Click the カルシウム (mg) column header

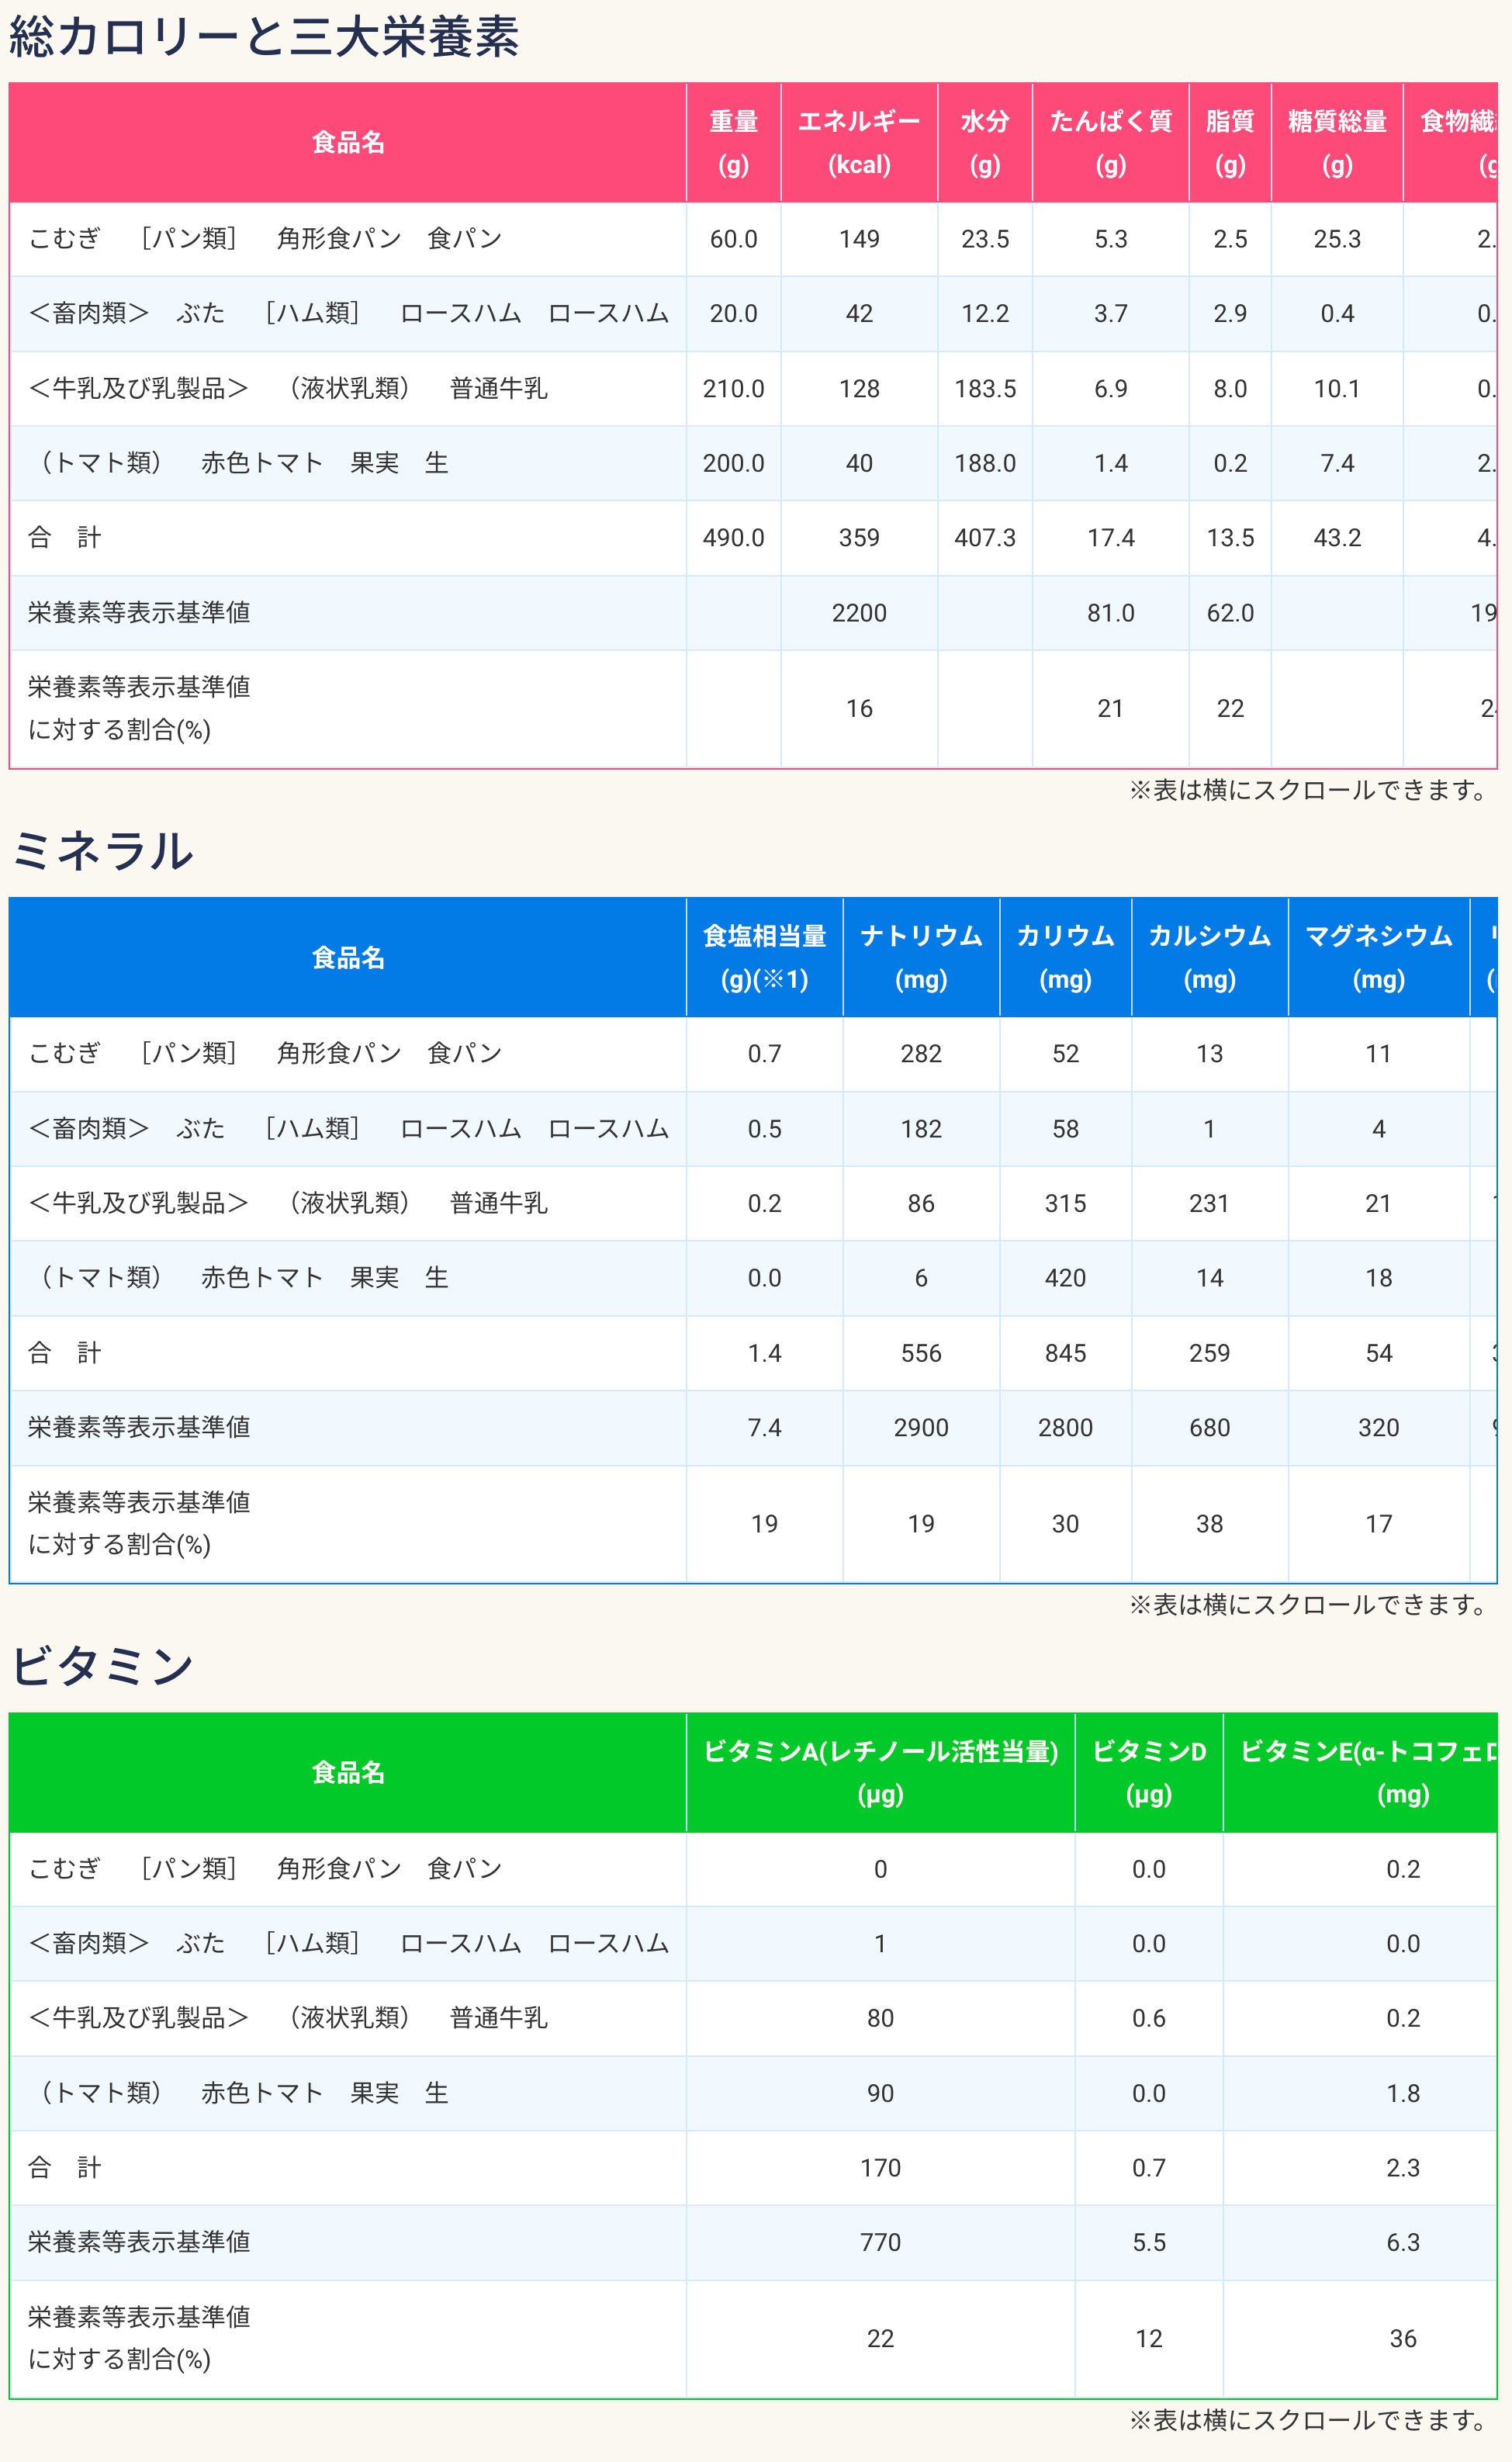click(x=1210, y=958)
